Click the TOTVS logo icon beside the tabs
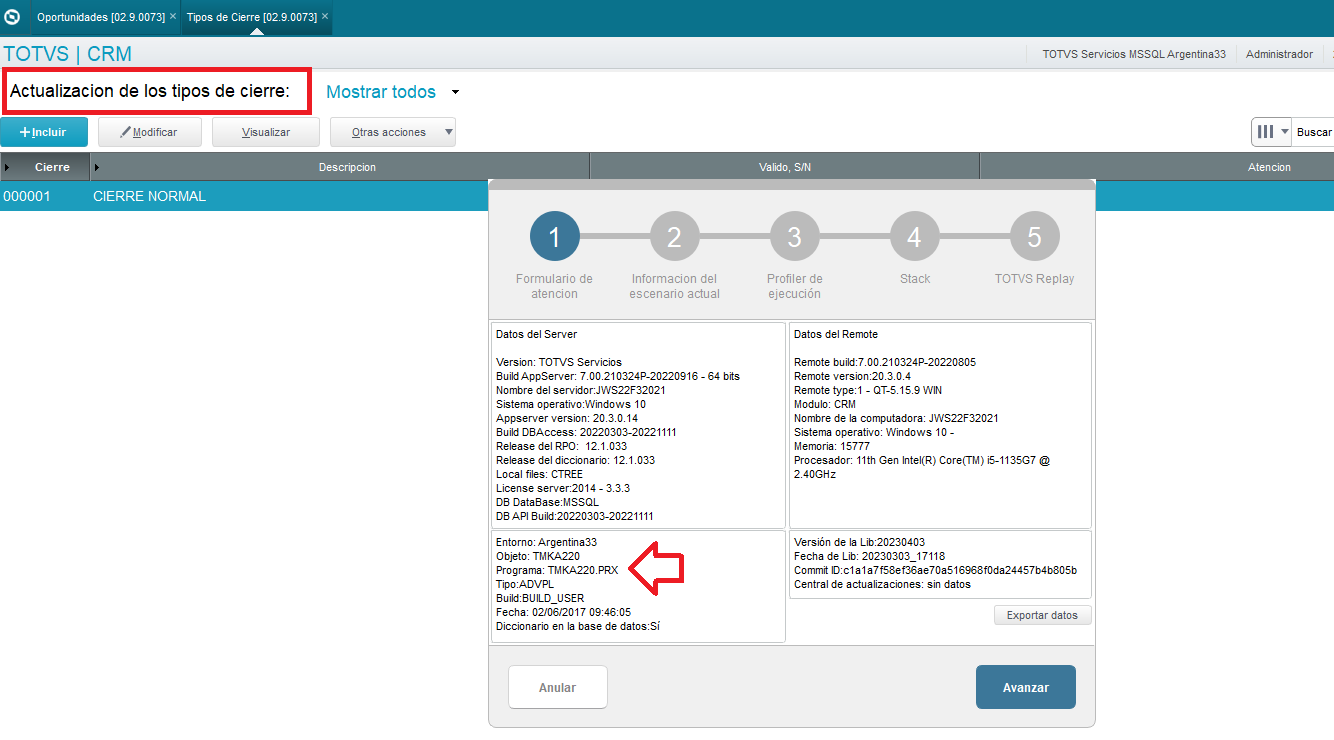The width and height of the screenshot is (1334, 740). pyautogui.click(x=12, y=17)
